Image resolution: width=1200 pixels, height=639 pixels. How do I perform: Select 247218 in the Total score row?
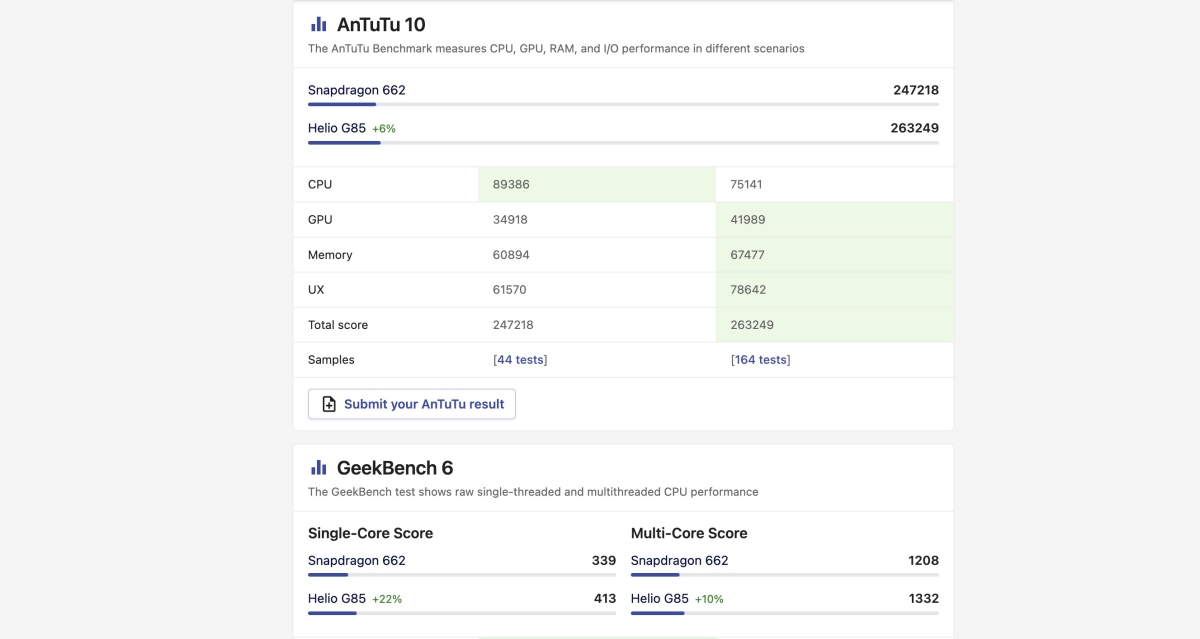[514, 325]
